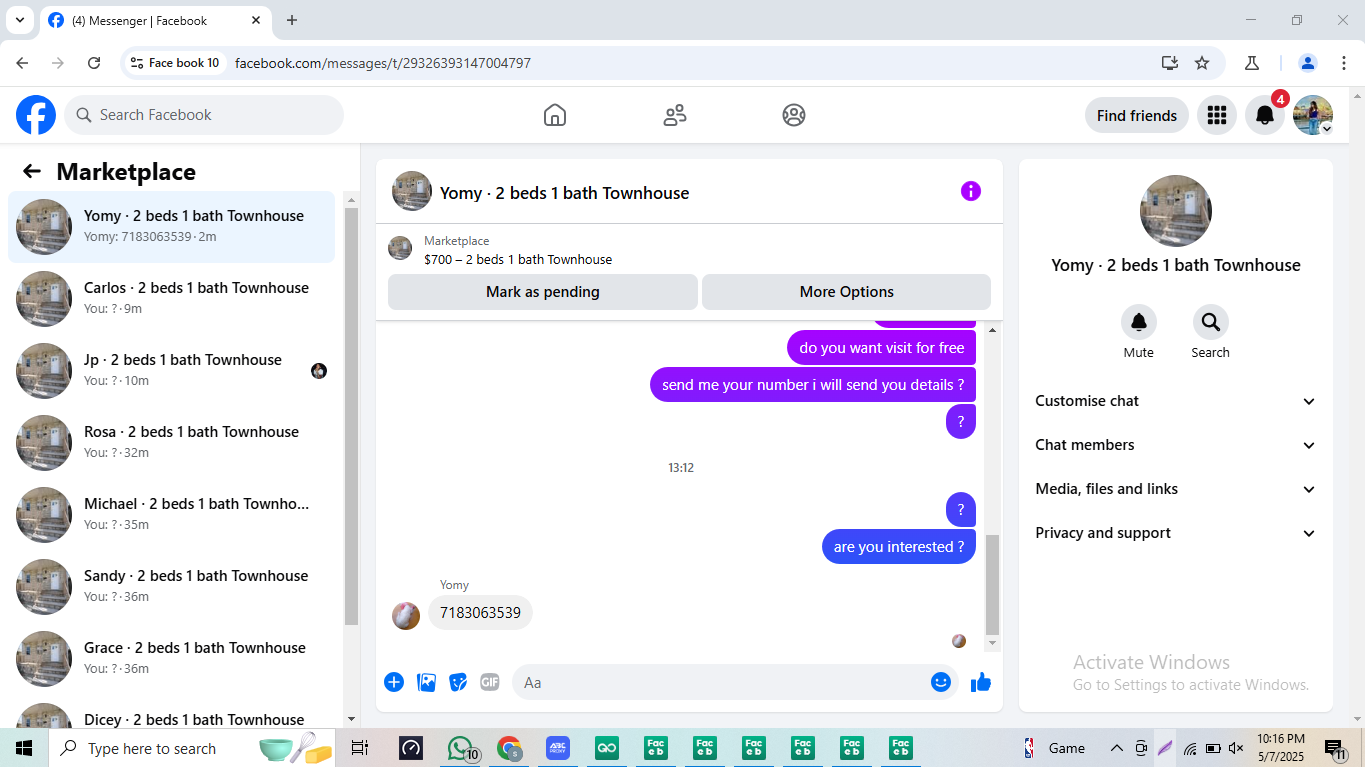Open Chrome Labs flask icon

[1252, 63]
